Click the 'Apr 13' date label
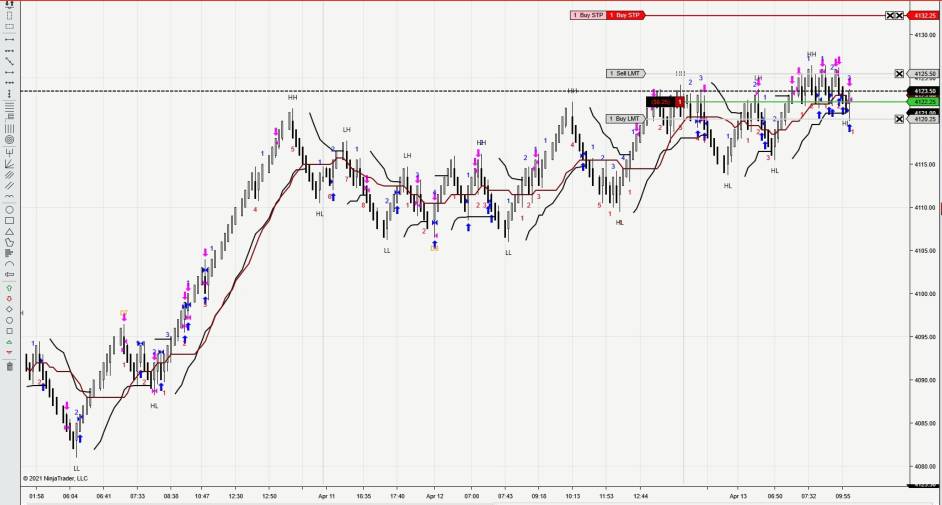The height and width of the screenshot is (505, 942). coord(738,497)
